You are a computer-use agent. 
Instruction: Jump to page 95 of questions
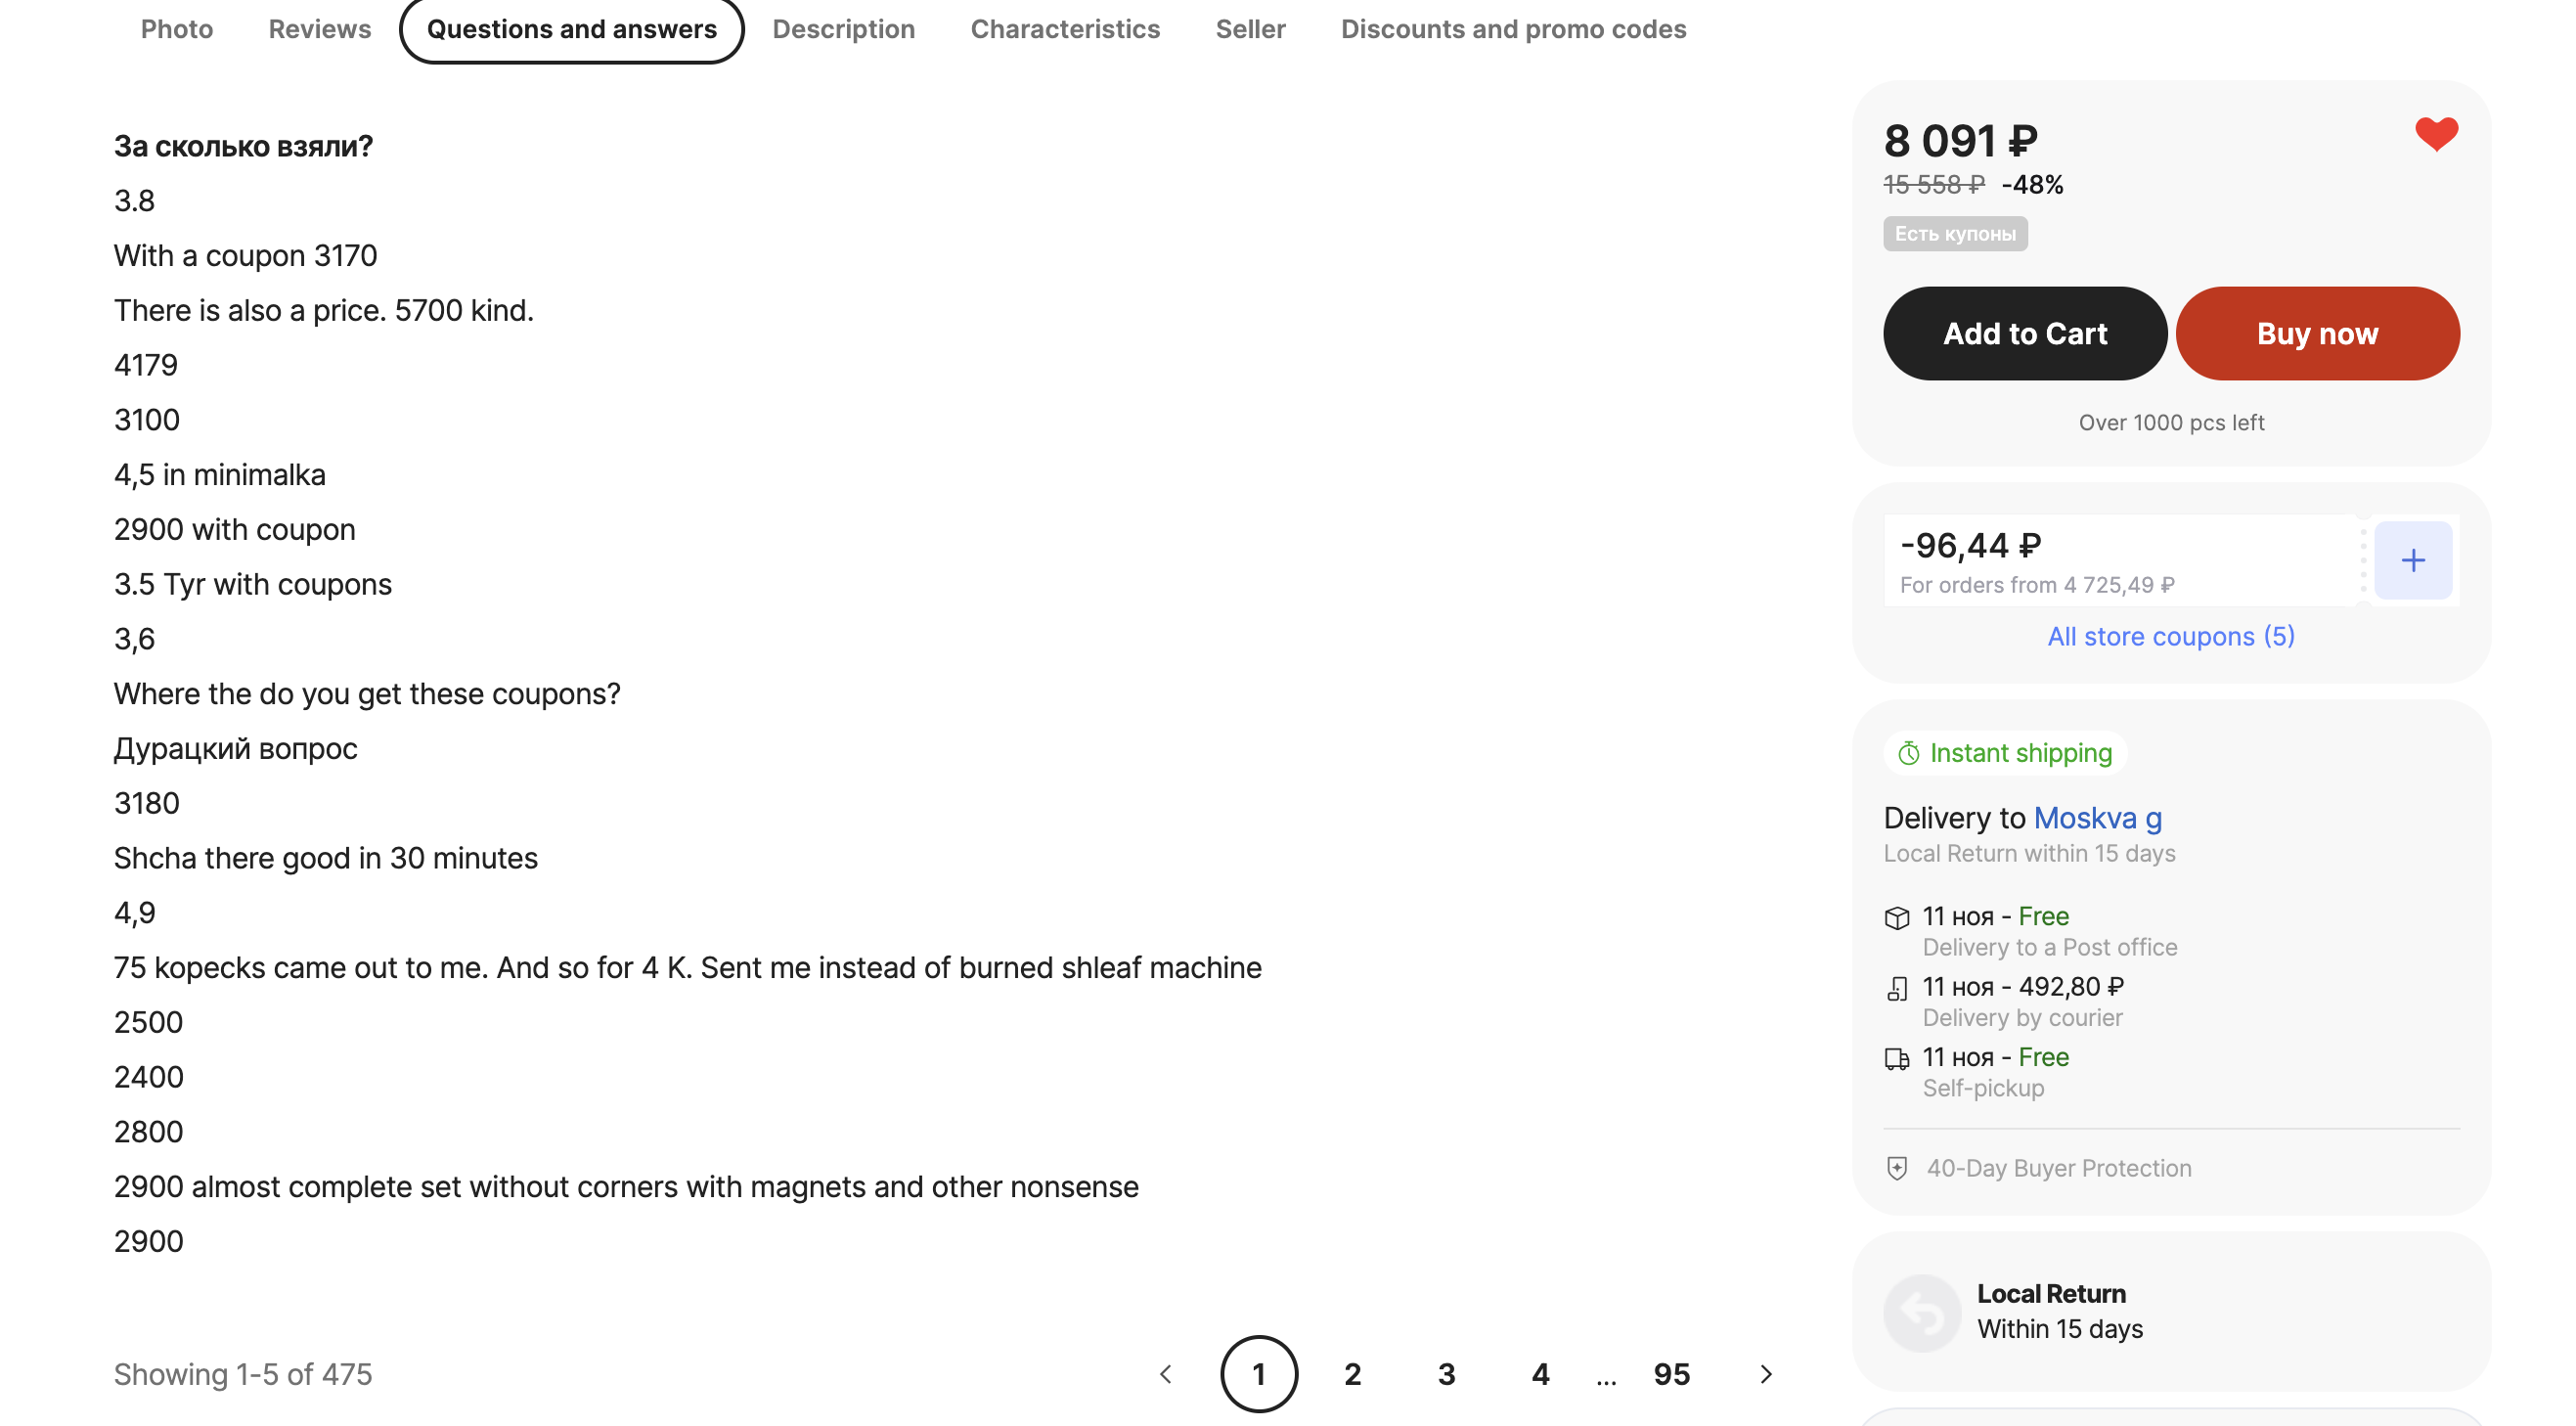click(1670, 1374)
